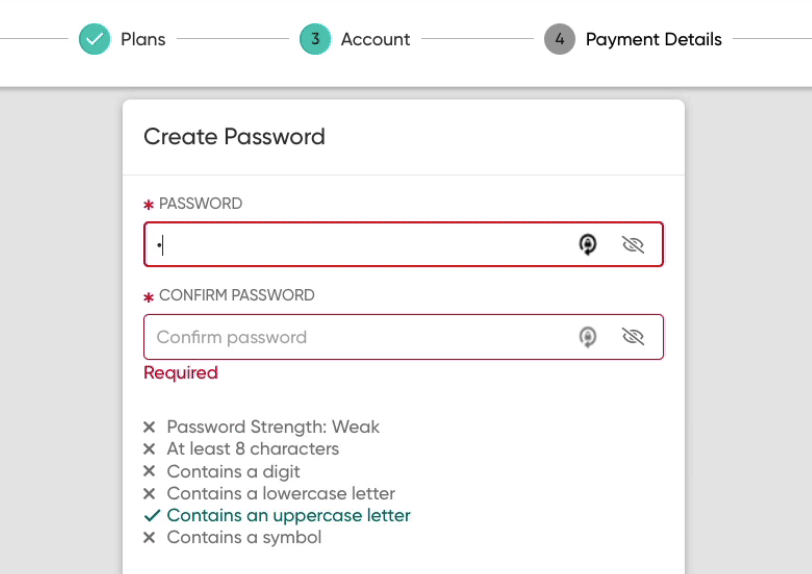Go to the Plans step label
Image resolution: width=812 pixels, height=574 pixels.
pos(143,39)
